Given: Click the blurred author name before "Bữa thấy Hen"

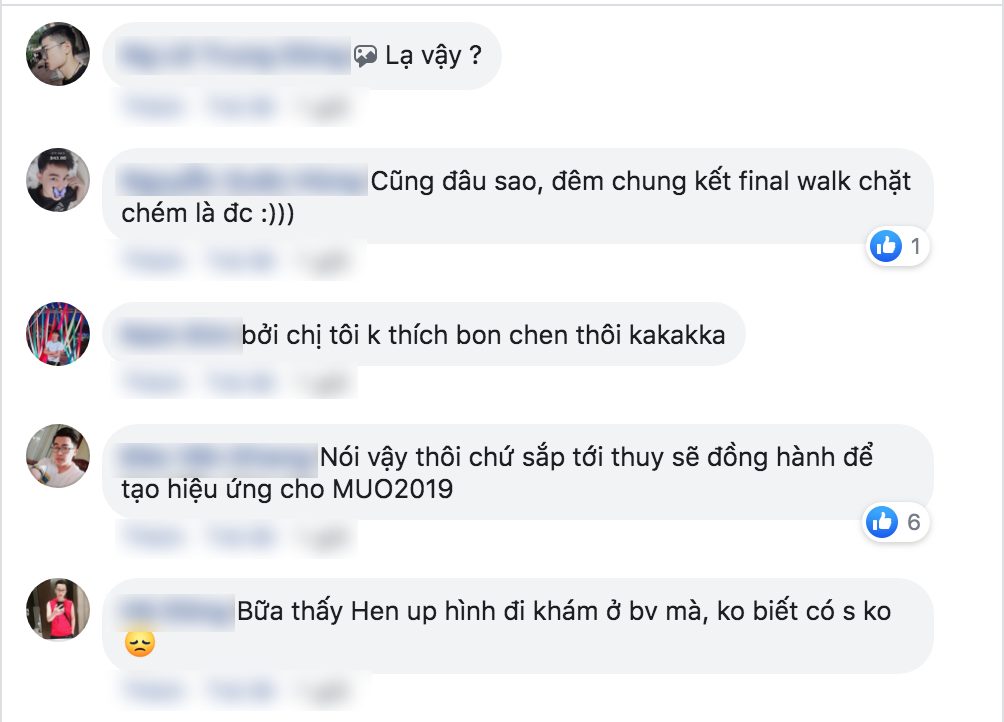Looking at the screenshot, I should [x=176, y=611].
